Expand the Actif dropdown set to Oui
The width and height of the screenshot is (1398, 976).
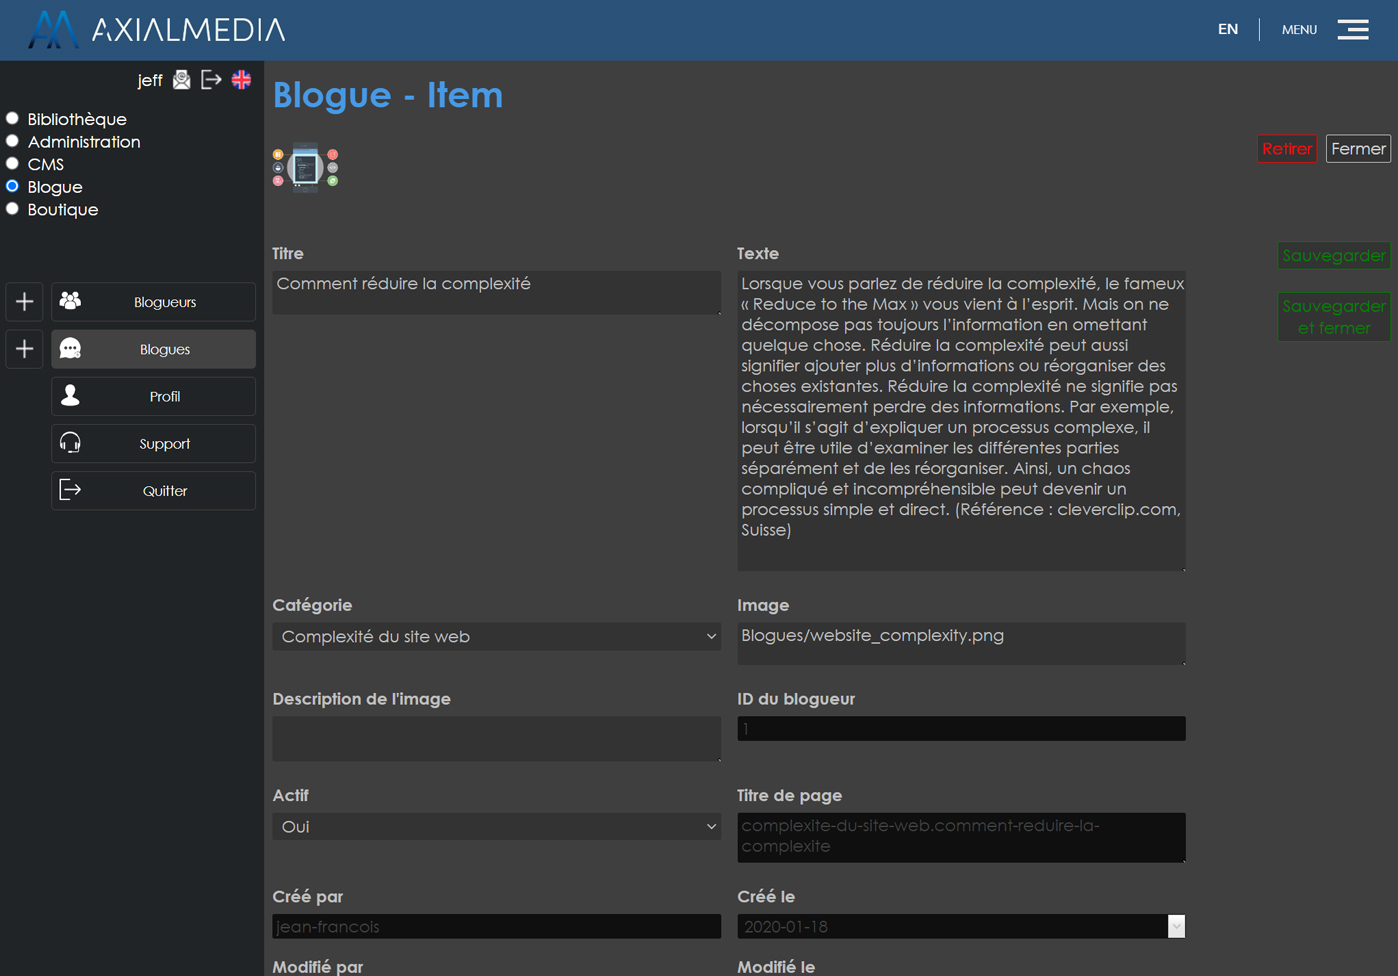(496, 826)
